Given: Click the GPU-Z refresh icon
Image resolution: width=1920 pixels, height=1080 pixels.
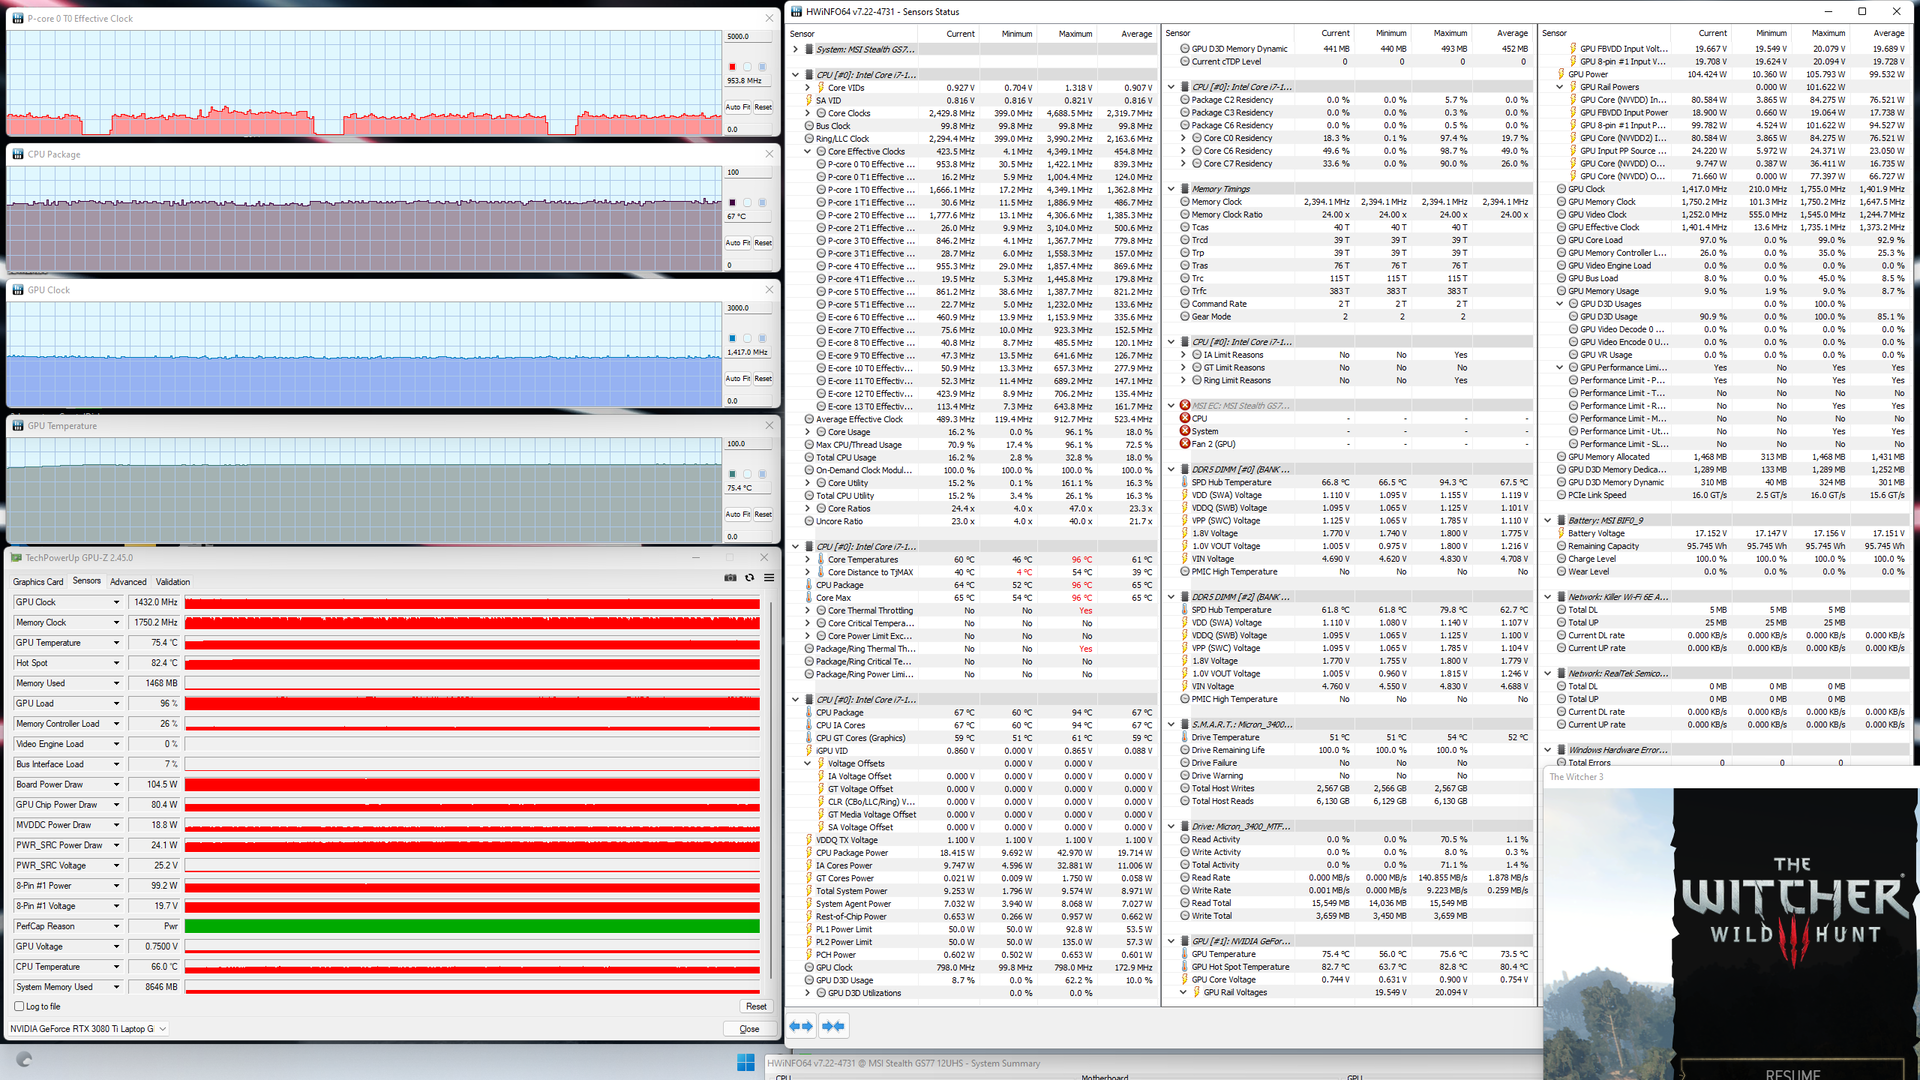Looking at the screenshot, I should pyautogui.click(x=749, y=578).
